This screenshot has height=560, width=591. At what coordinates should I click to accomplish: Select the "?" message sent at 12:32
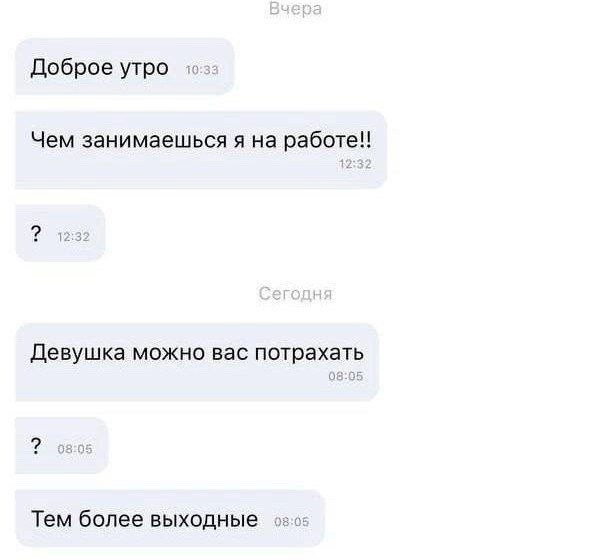[60, 233]
